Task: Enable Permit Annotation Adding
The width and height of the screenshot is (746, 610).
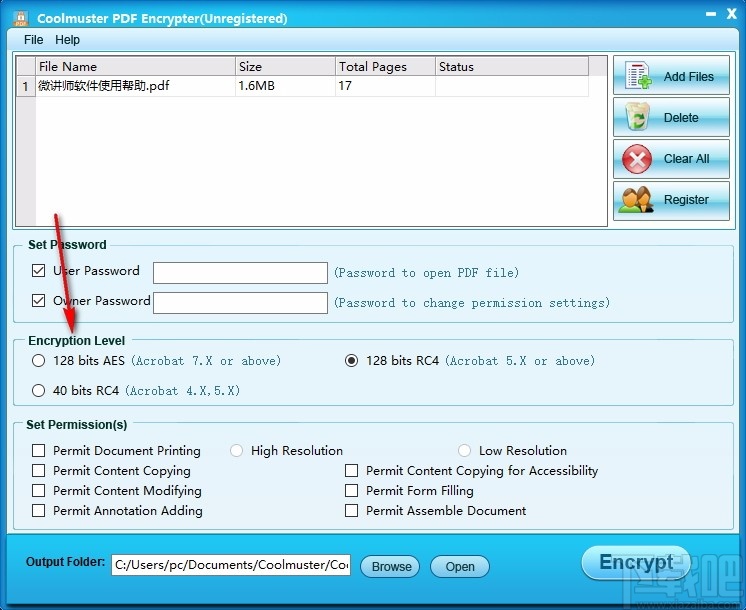Action: tap(38, 510)
